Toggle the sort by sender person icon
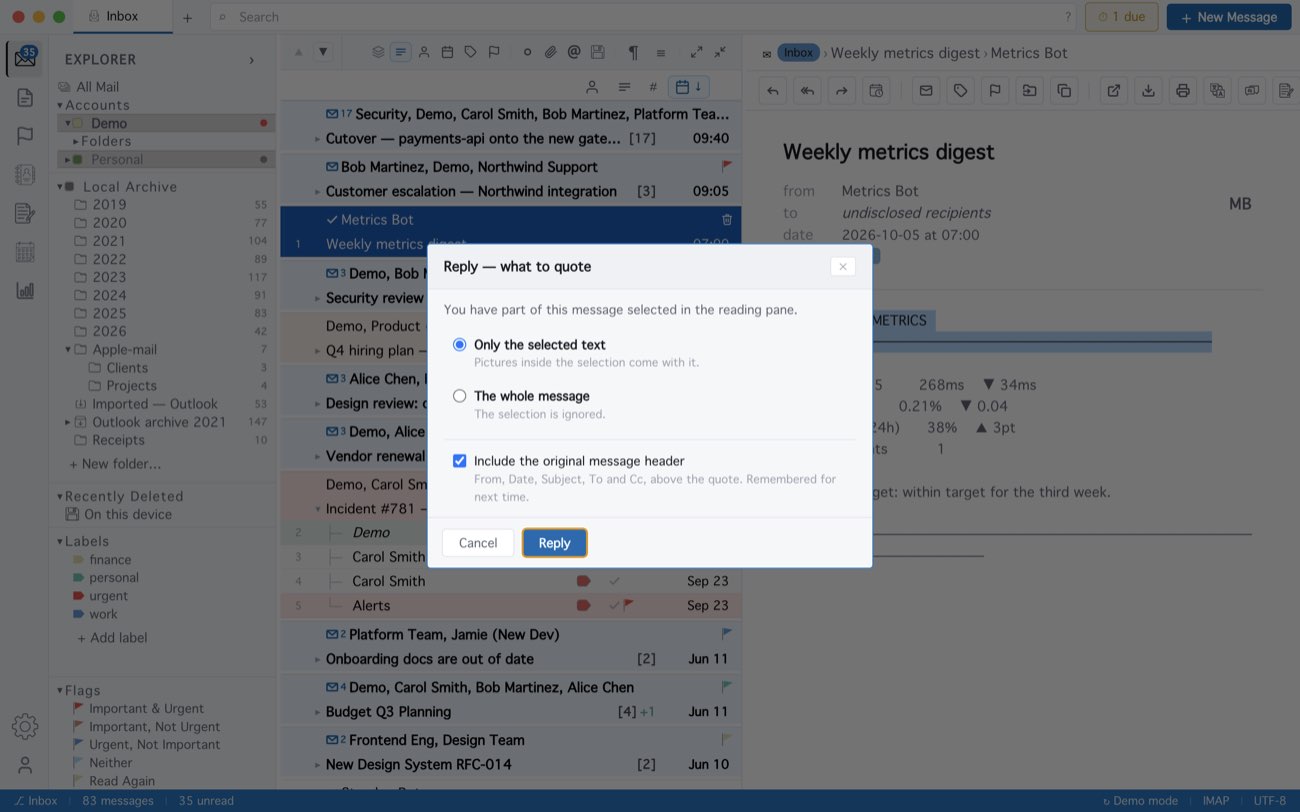 tap(592, 87)
